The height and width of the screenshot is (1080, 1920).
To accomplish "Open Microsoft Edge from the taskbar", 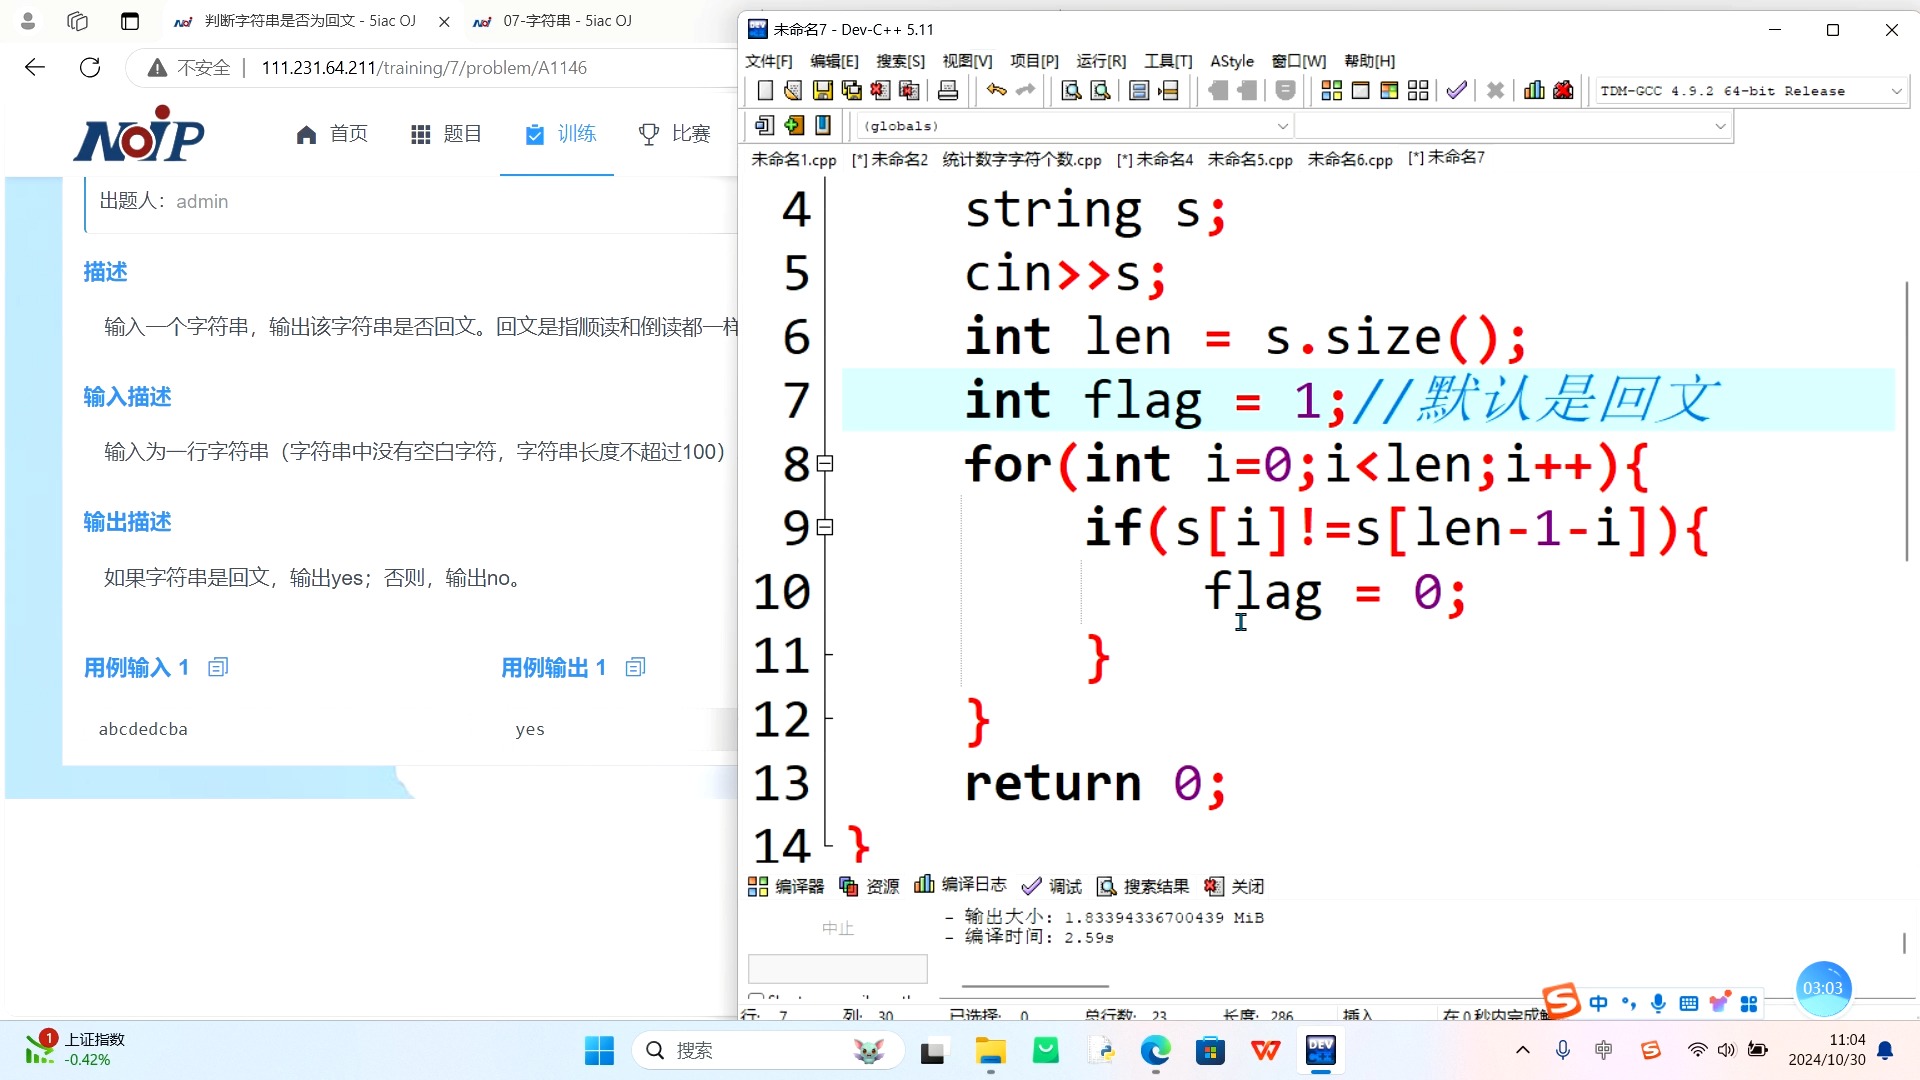I will tap(1156, 1050).
